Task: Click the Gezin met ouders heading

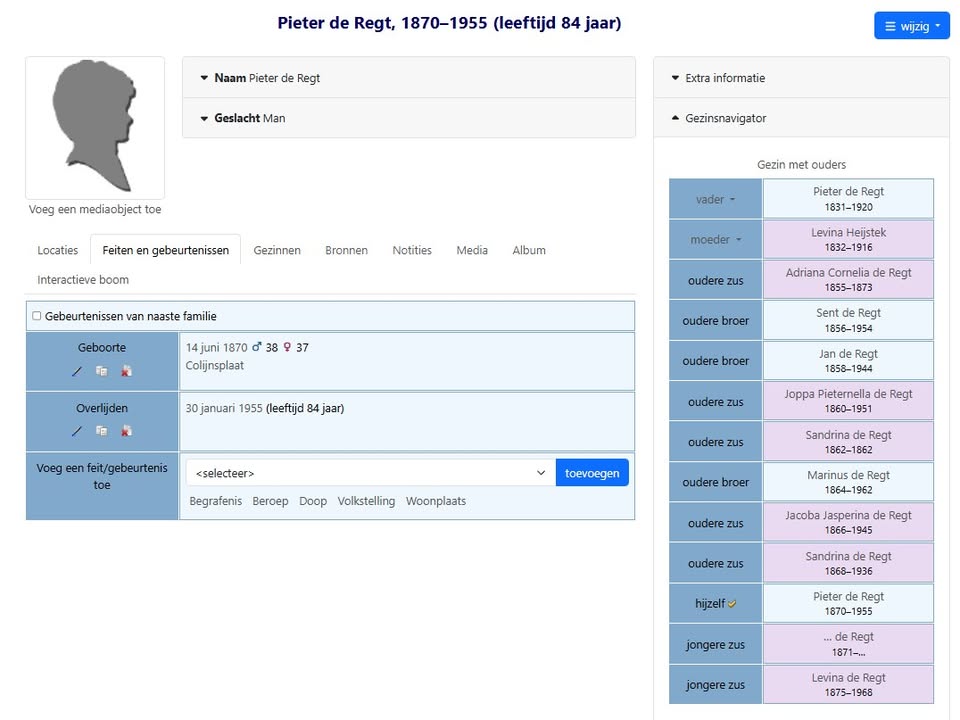Action: click(x=801, y=164)
